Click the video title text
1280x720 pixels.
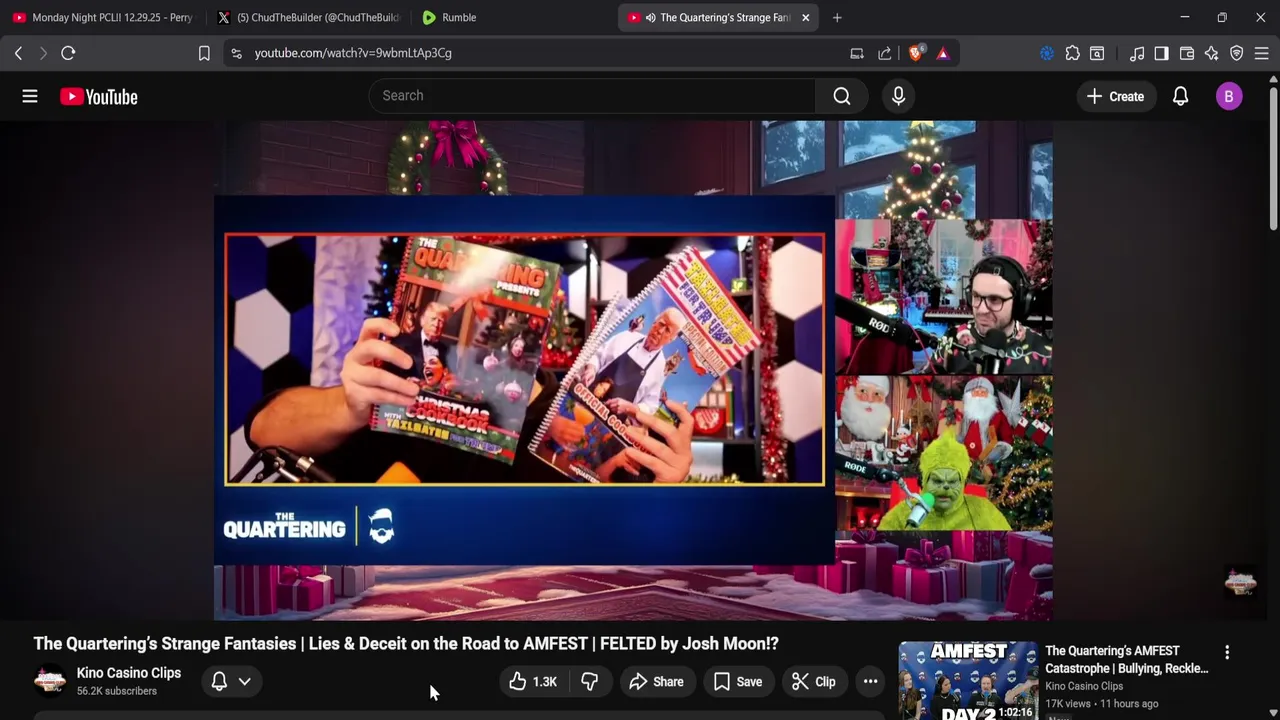pyautogui.click(x=406, y=644)
